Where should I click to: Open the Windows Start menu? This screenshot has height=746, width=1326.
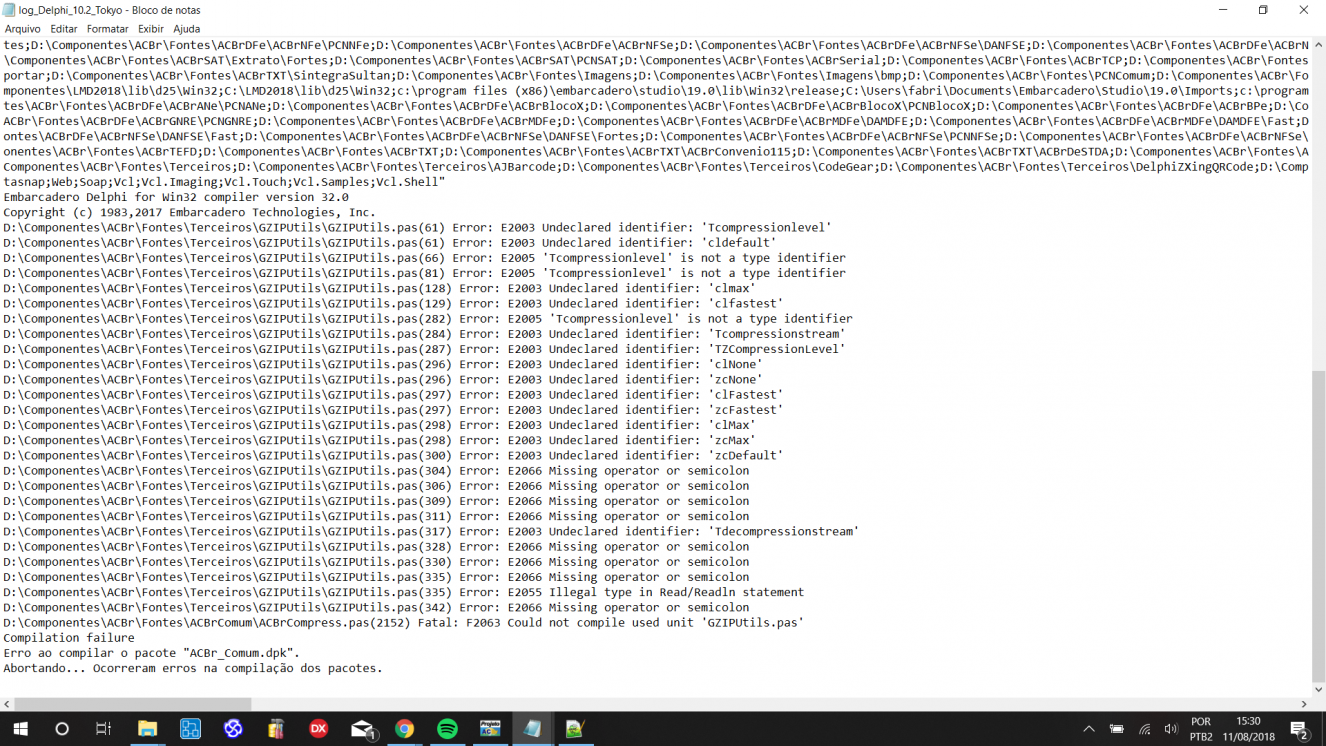pos(20,729)
